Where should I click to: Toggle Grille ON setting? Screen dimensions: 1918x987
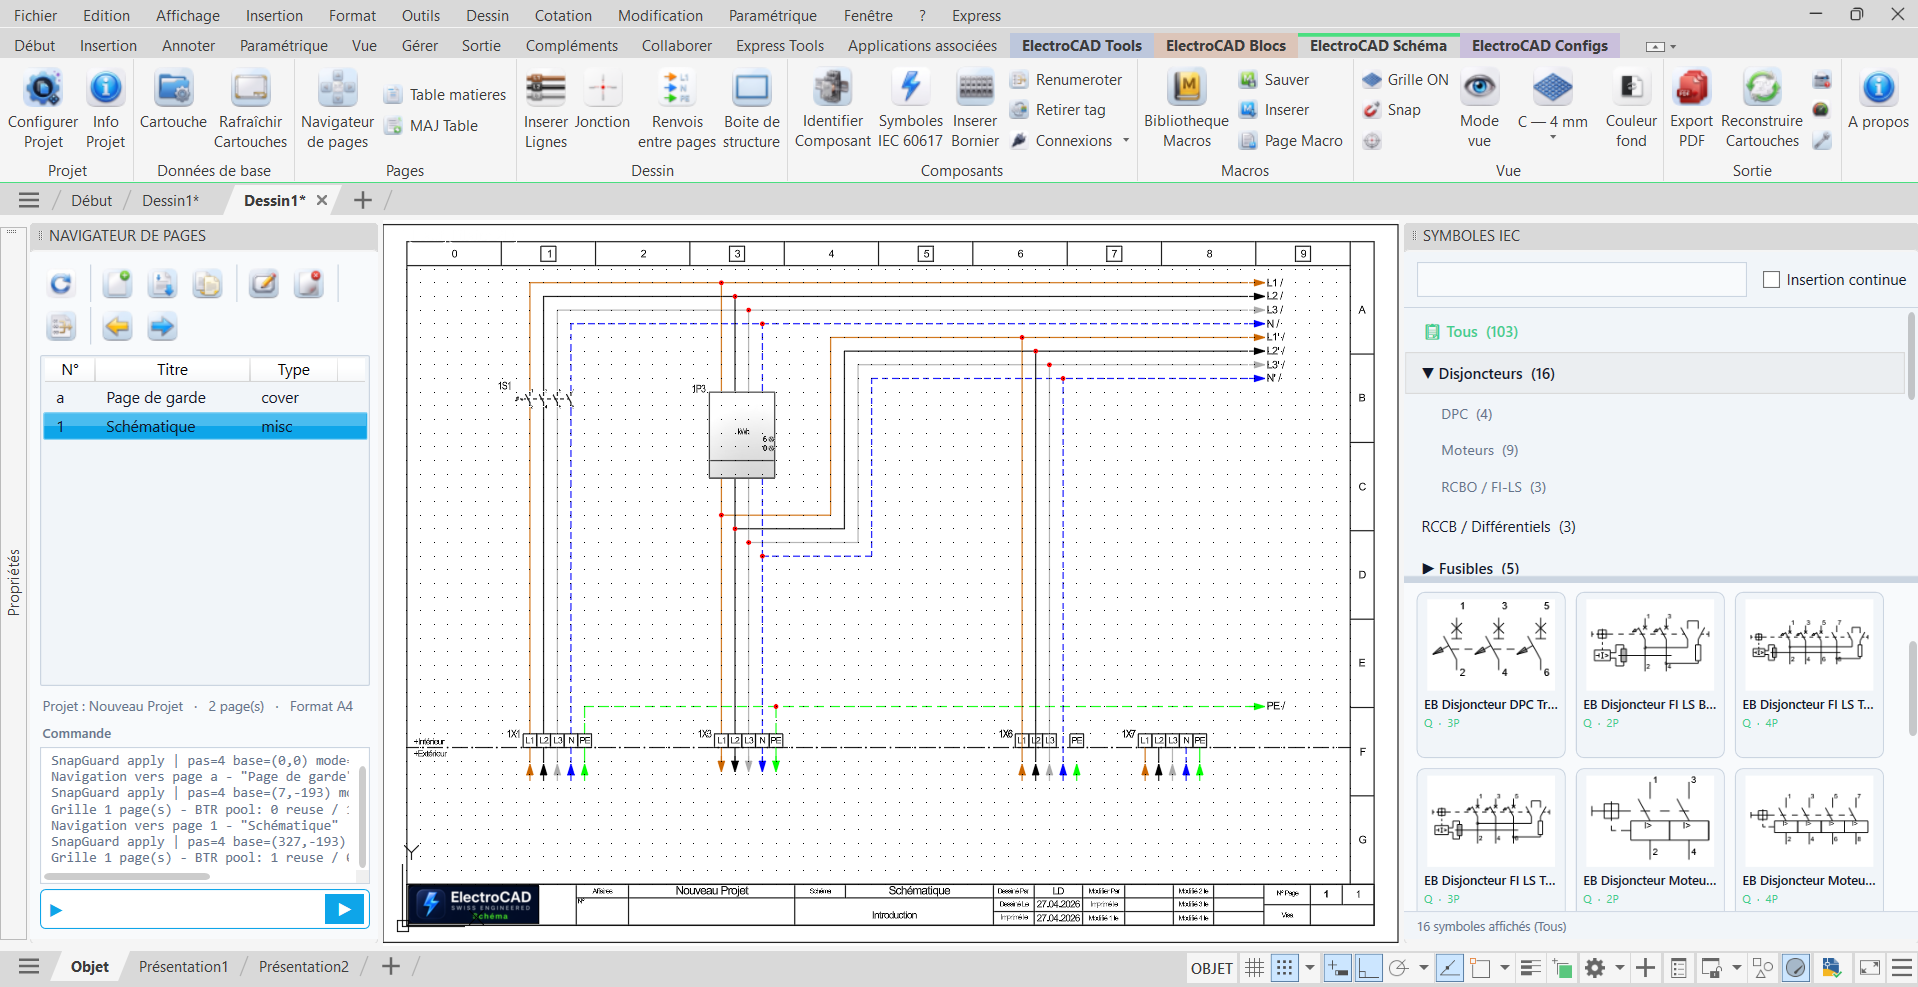[1405, 80]
